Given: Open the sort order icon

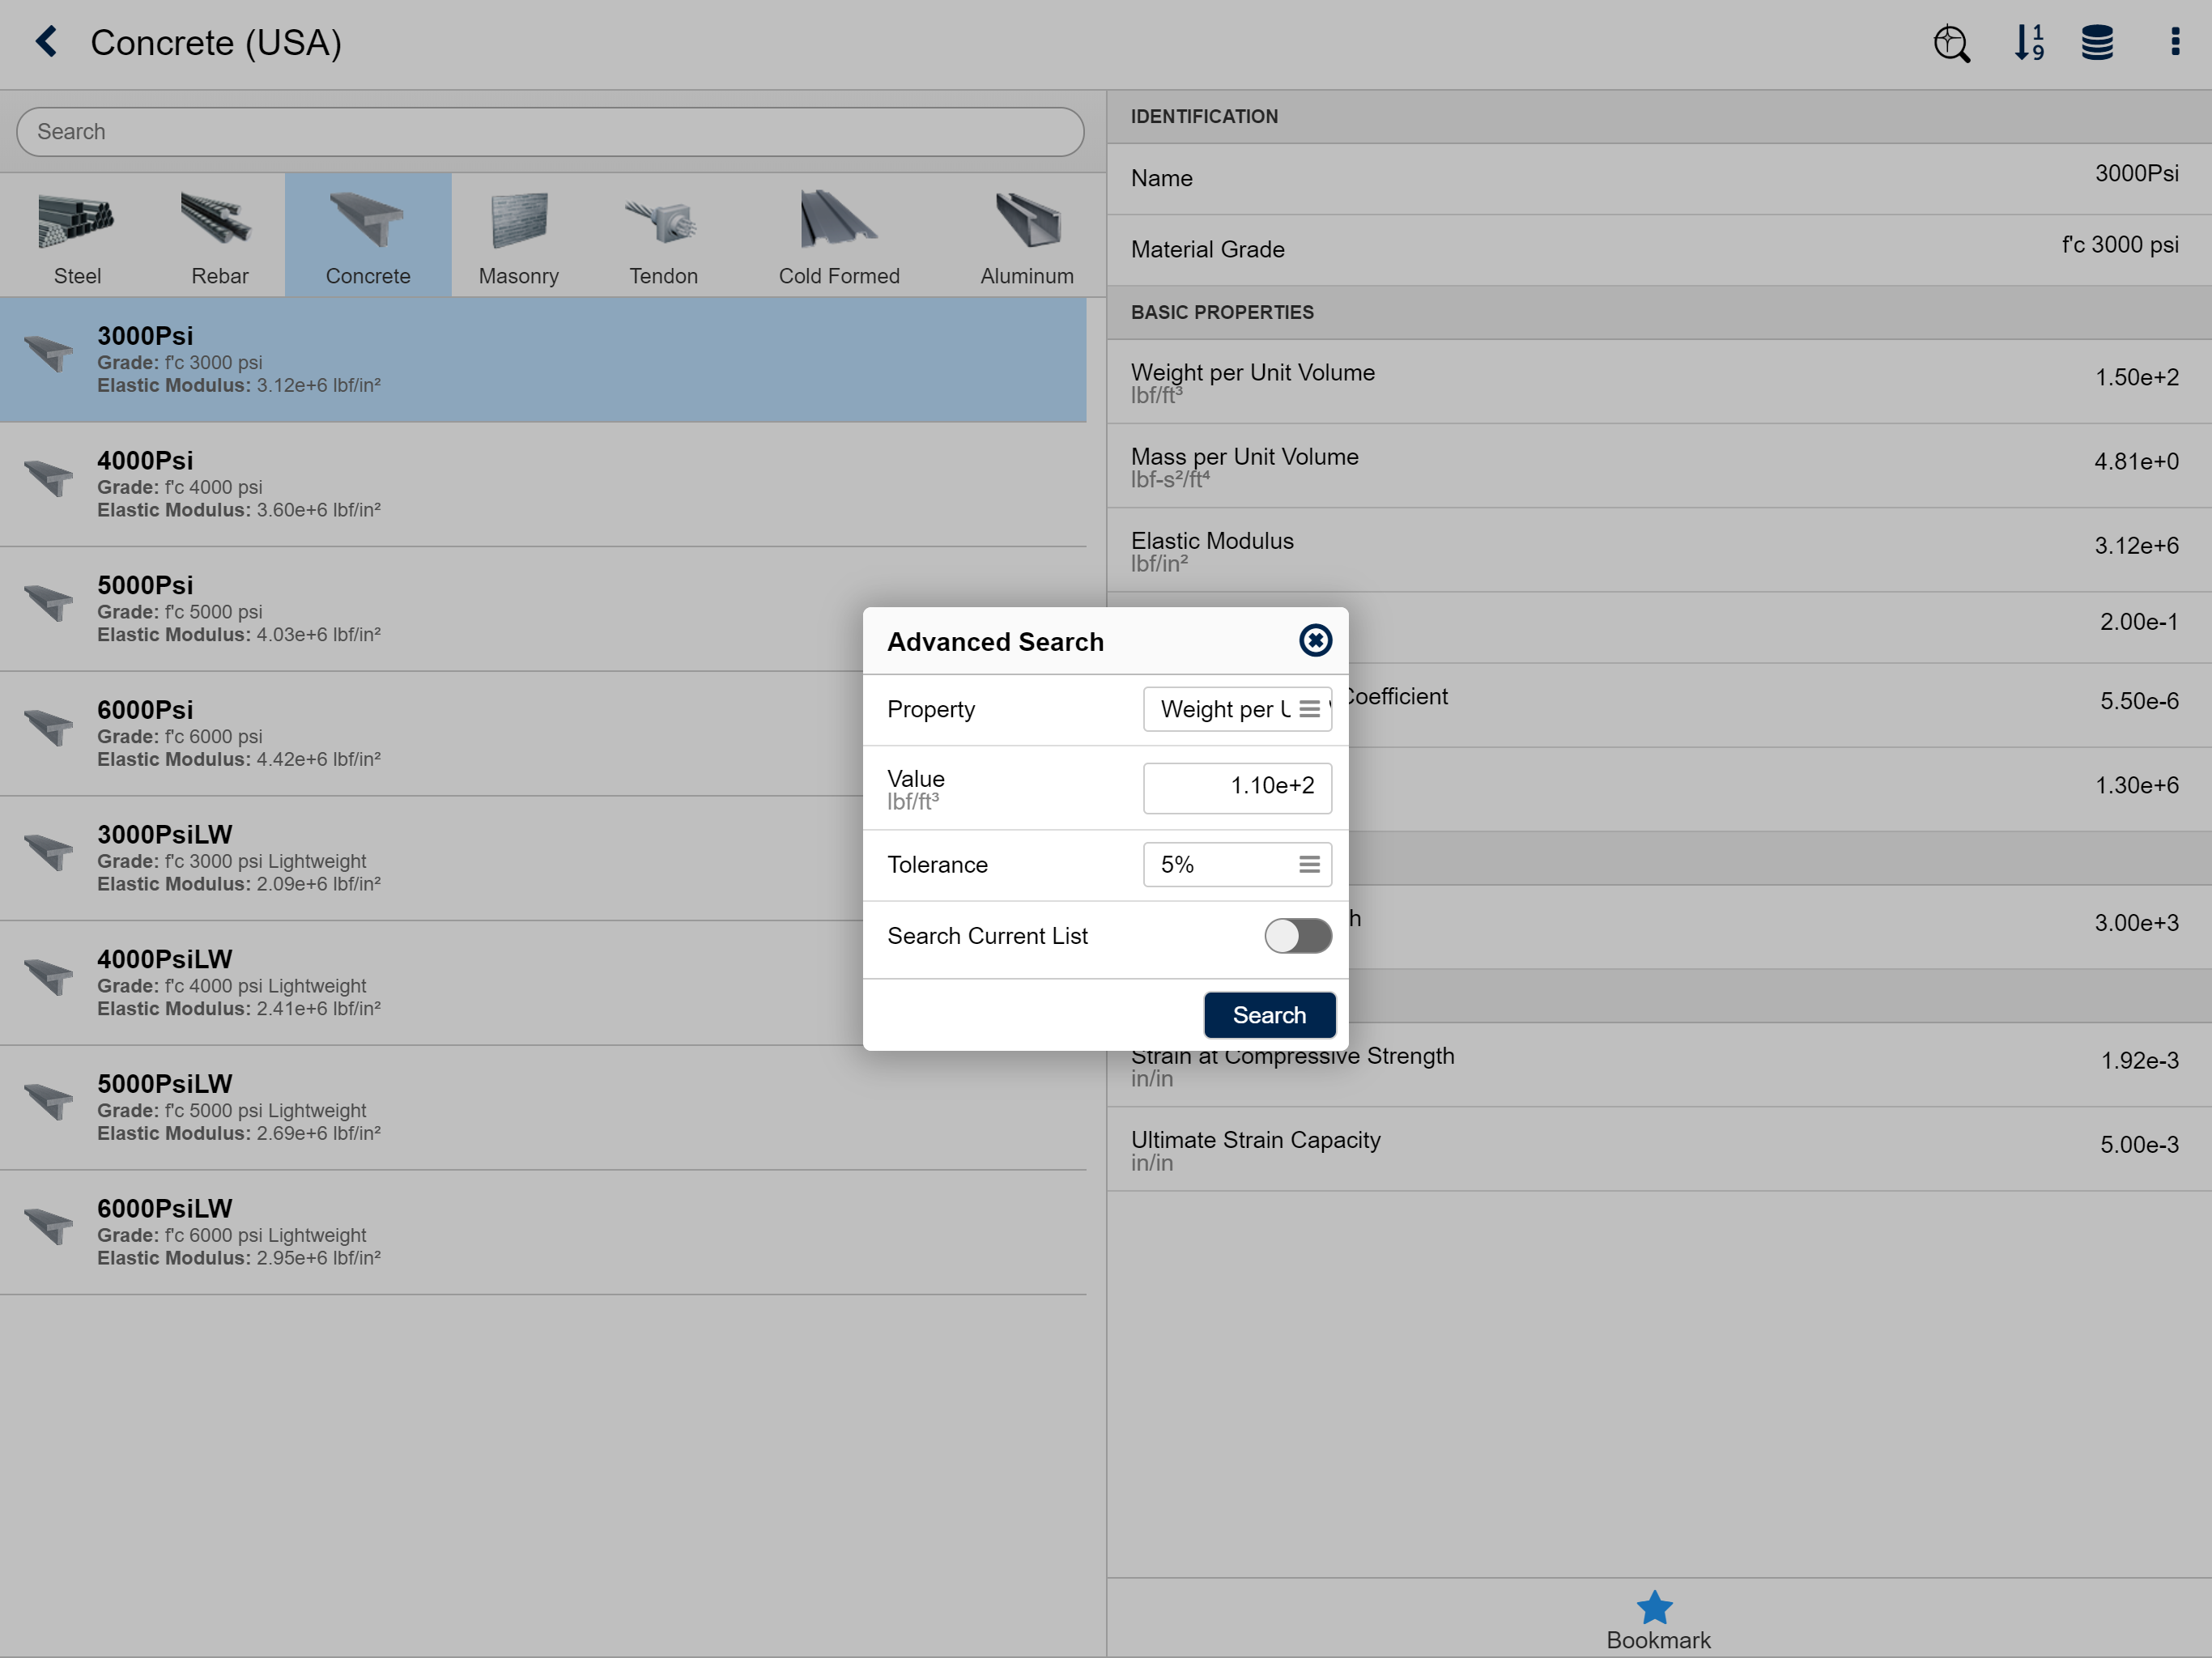Looking at the screenshot, I should [x=2029, y=43].
